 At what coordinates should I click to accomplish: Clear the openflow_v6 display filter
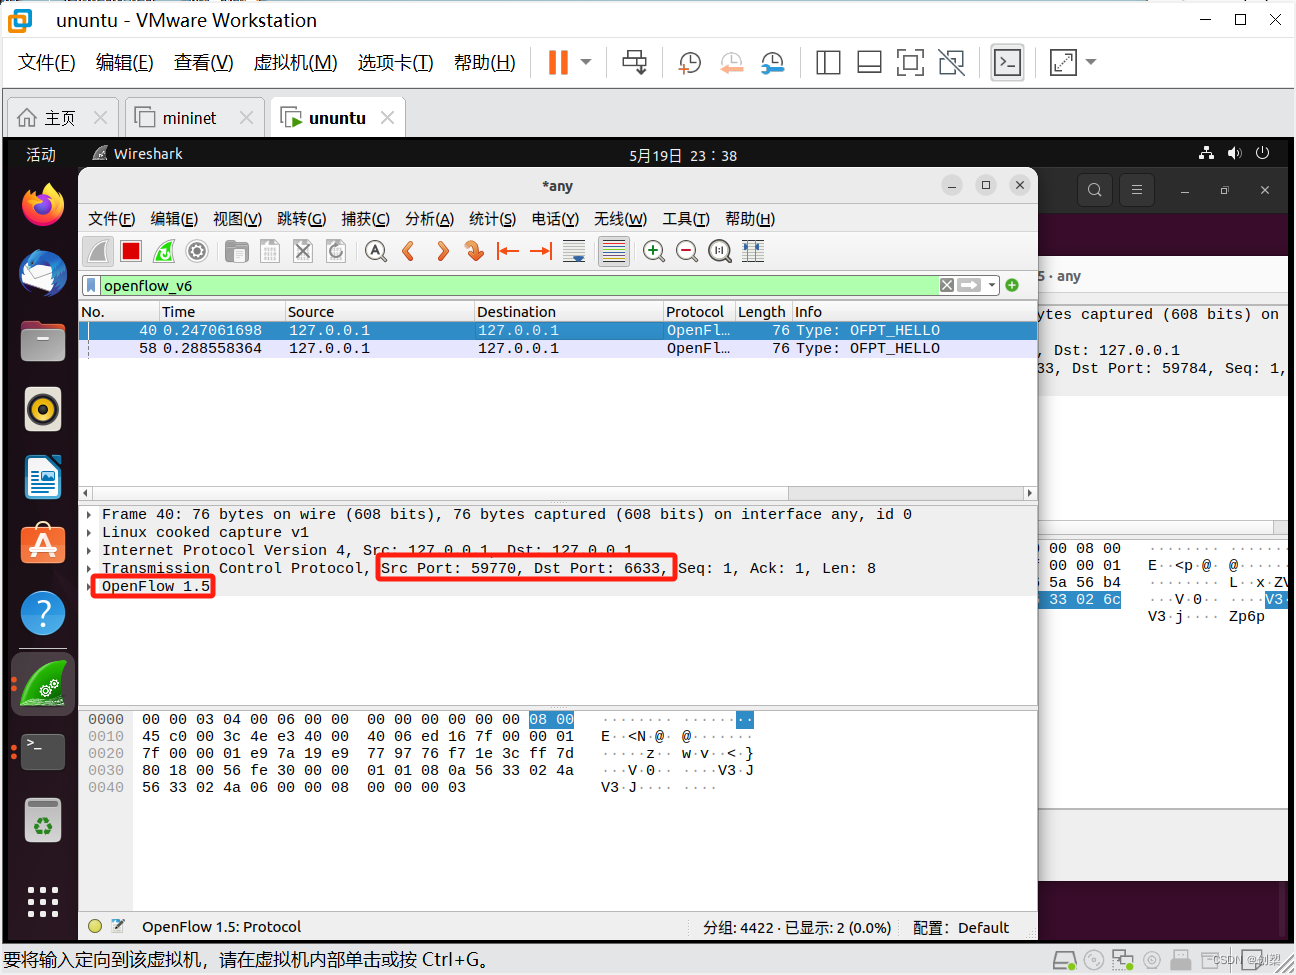pyautogui.click(x=946, y=285)
